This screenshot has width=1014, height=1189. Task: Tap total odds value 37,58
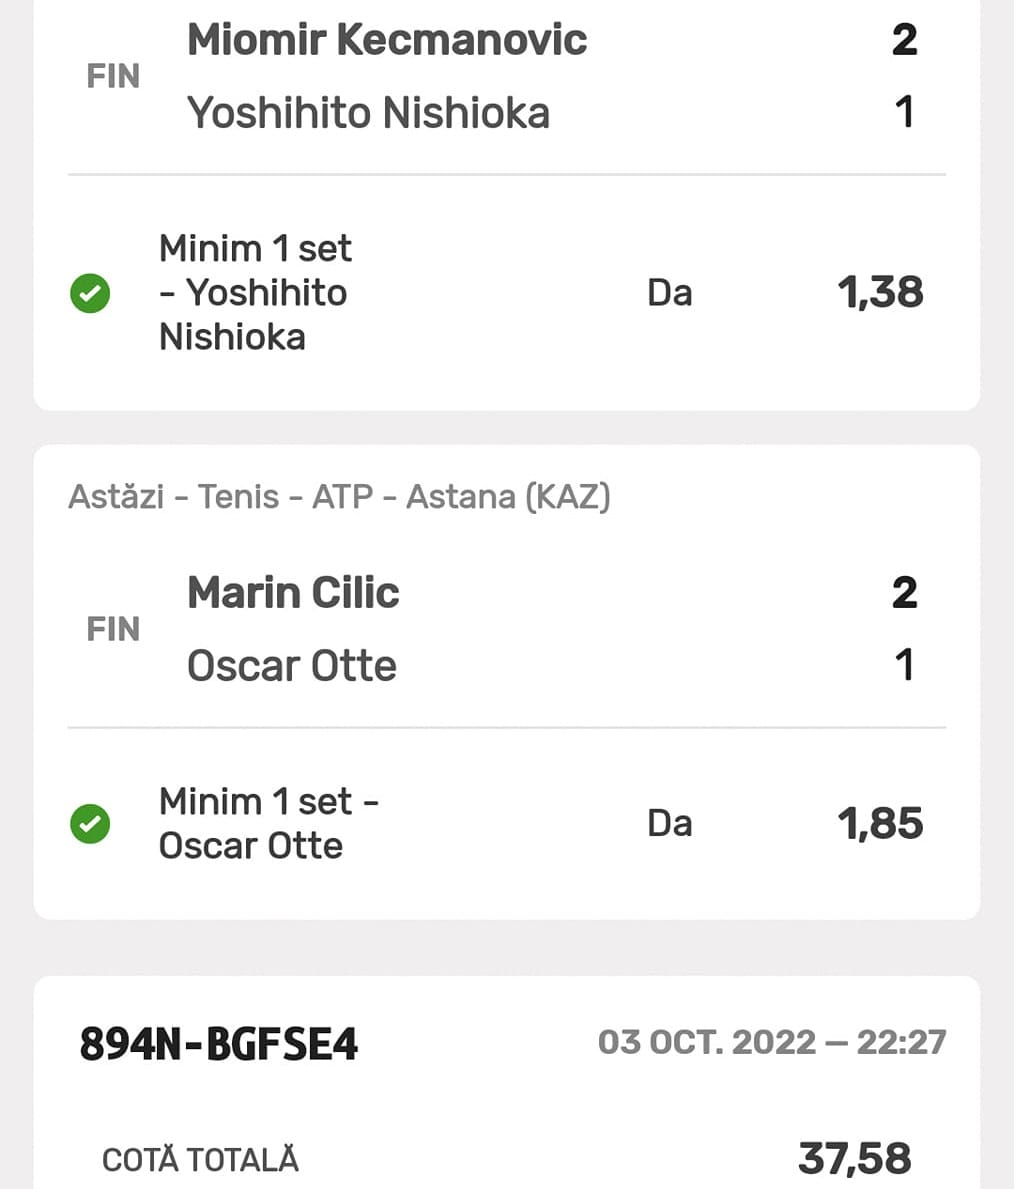(854, 1159)
